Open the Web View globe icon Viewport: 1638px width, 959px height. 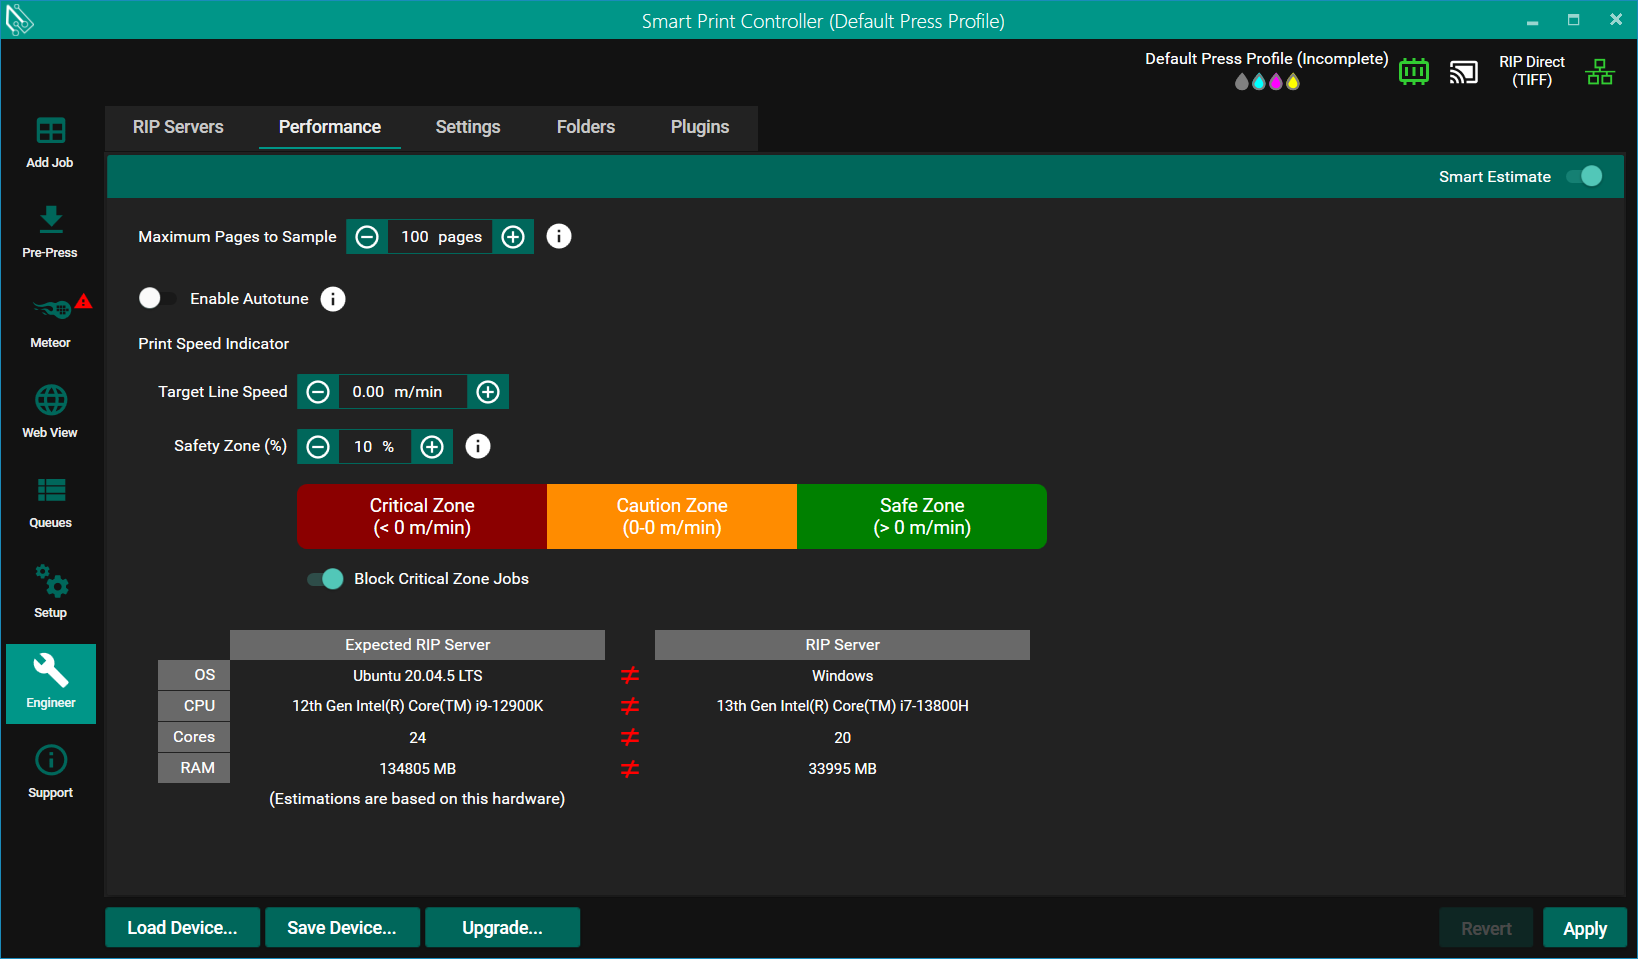click(x=50, y=411)
